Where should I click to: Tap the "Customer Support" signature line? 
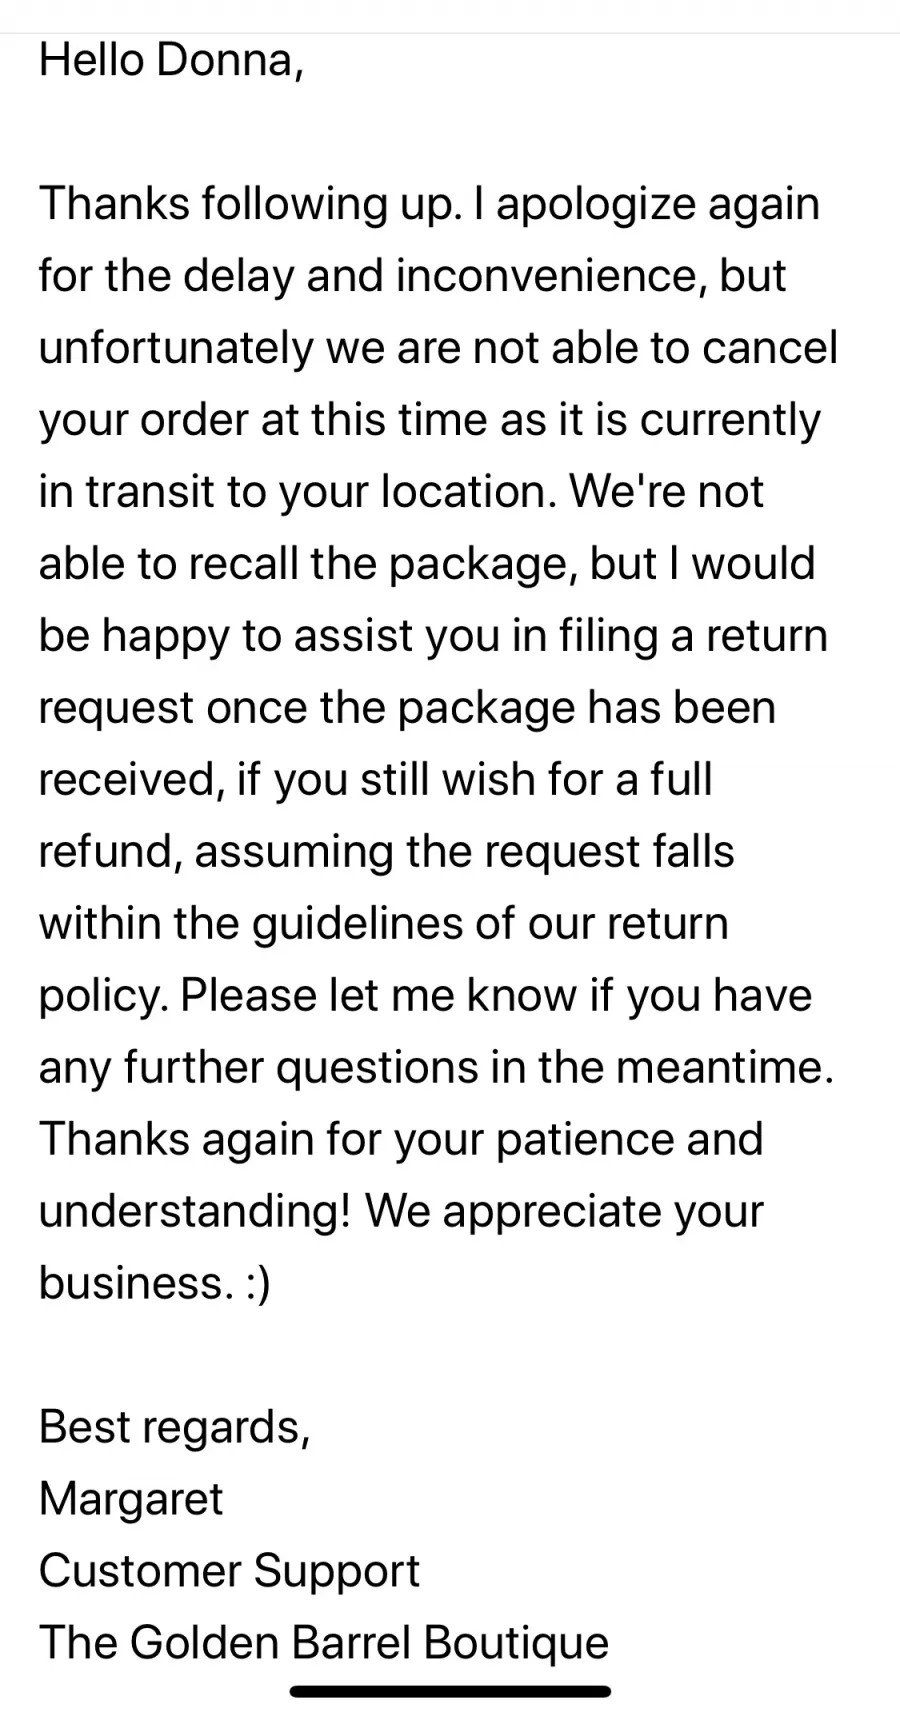click(229, 1571)
